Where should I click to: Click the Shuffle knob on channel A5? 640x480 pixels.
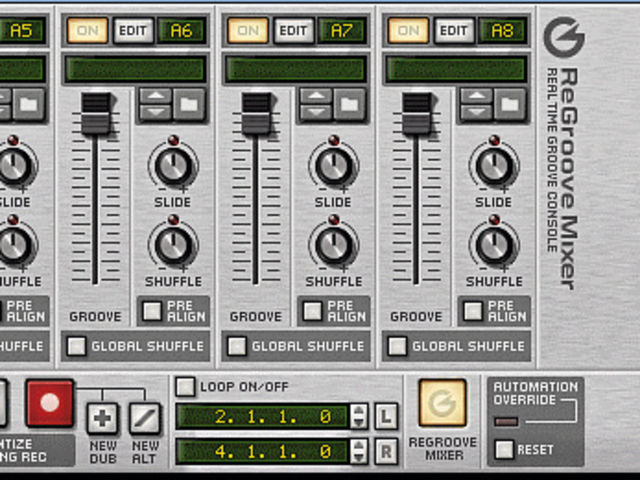(x=14, y=245)
